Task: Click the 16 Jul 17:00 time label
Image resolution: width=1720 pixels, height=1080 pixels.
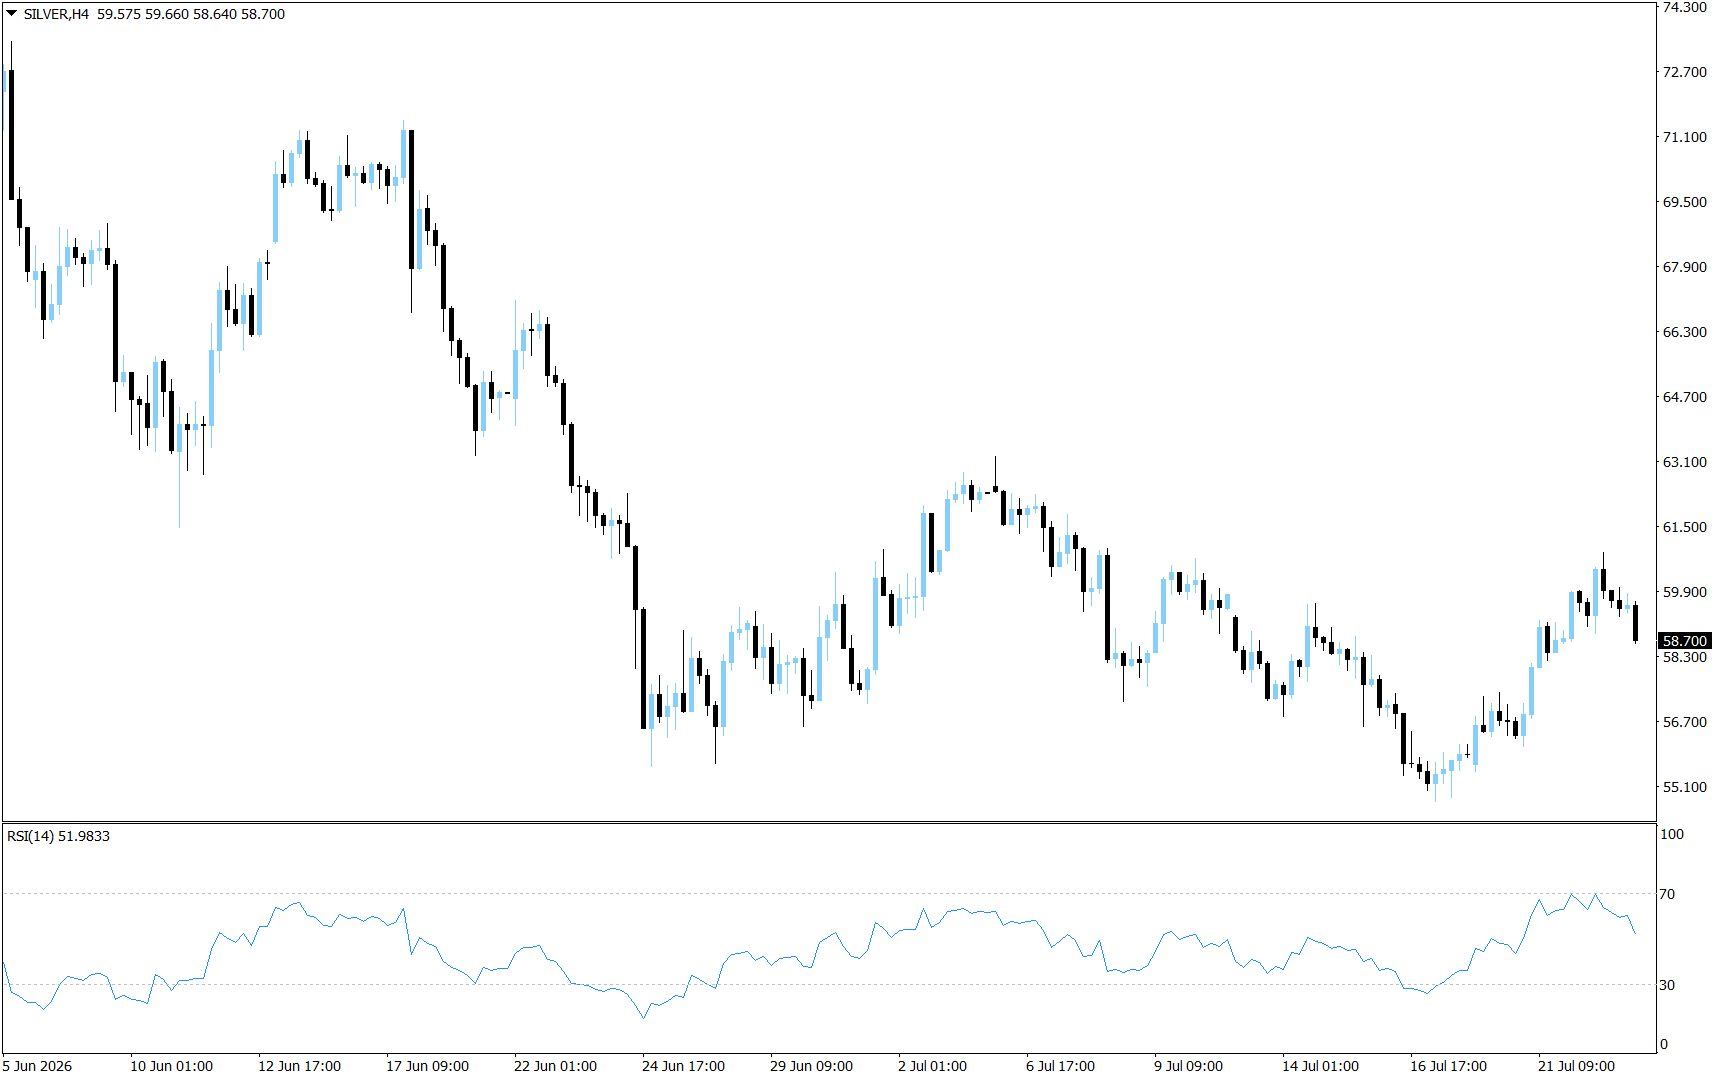Action: [x=1448, y=1066]
